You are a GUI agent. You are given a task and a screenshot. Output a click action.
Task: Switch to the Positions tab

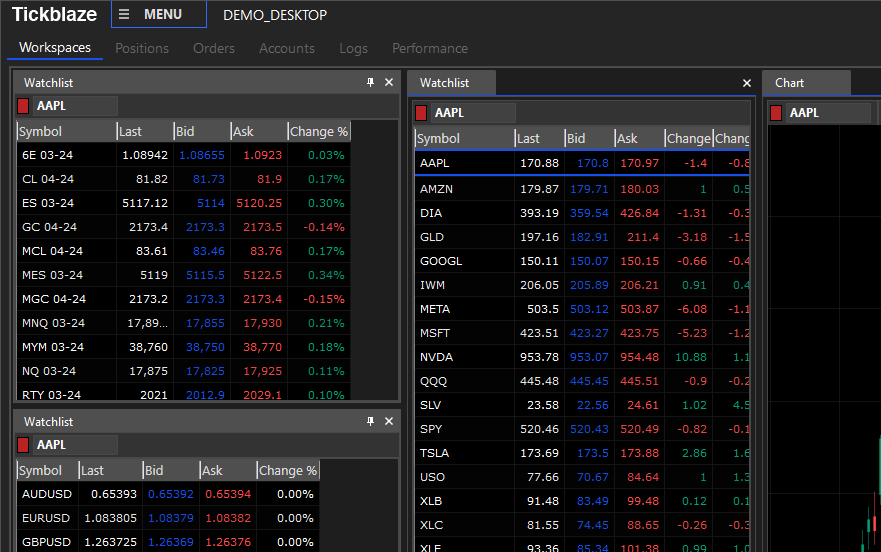(x=142, y=48)
